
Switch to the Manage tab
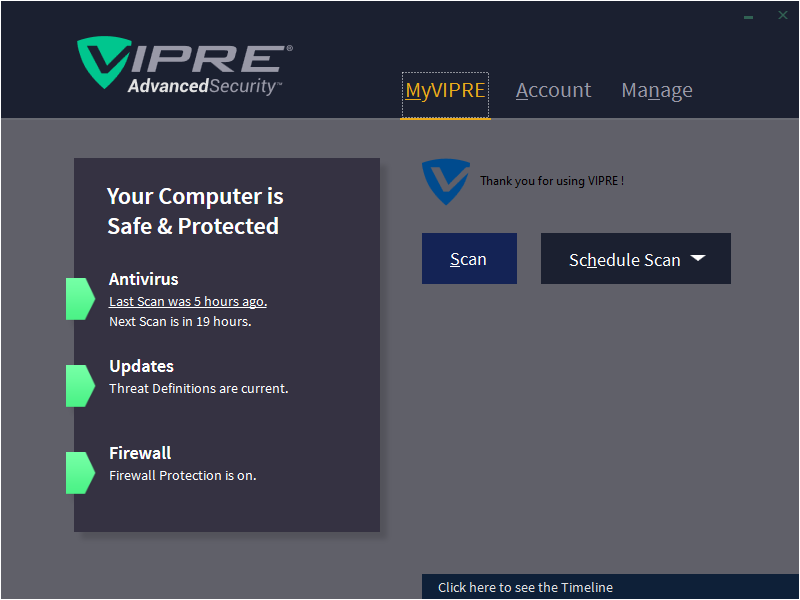pos(657,90)
